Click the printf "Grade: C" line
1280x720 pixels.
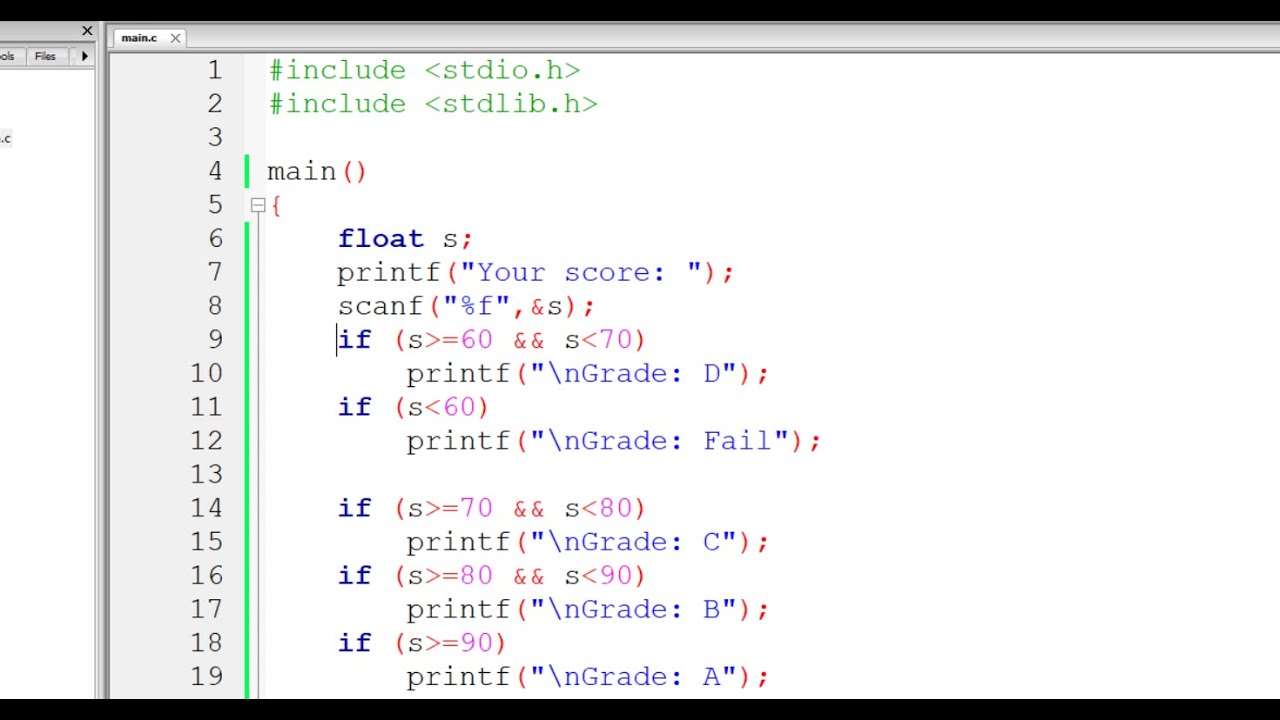pos(588,543)
